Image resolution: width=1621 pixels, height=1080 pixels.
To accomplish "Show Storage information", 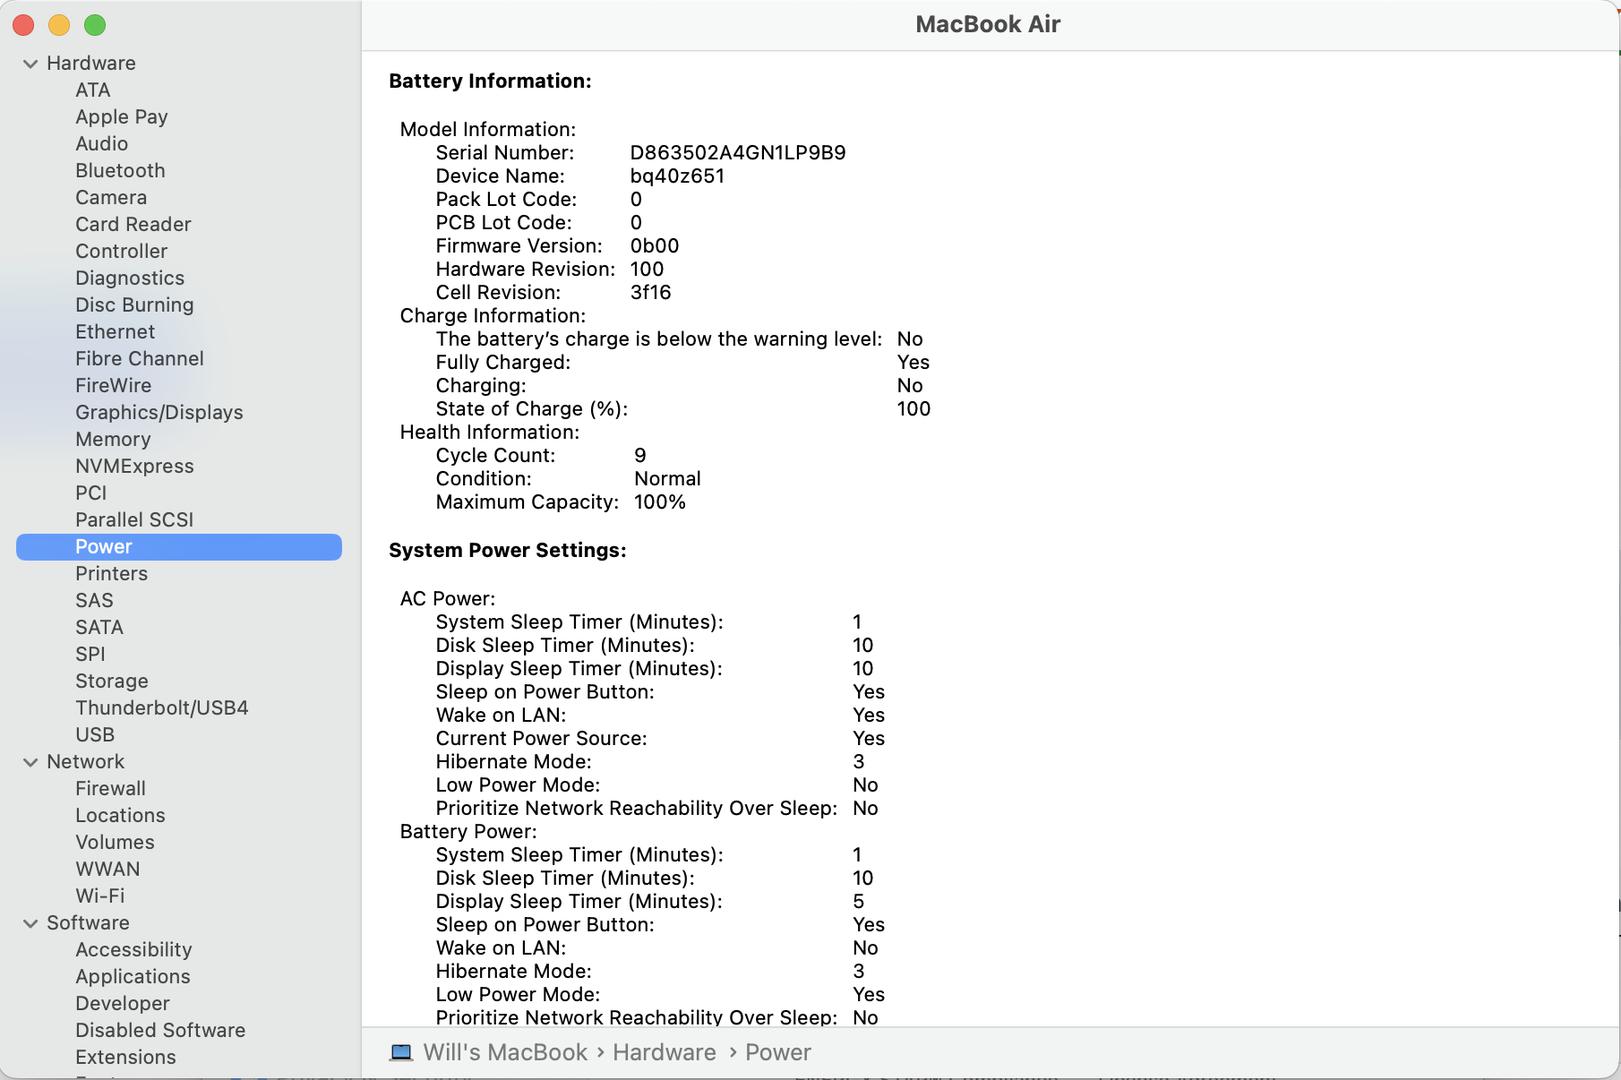I will coord(111,681).
